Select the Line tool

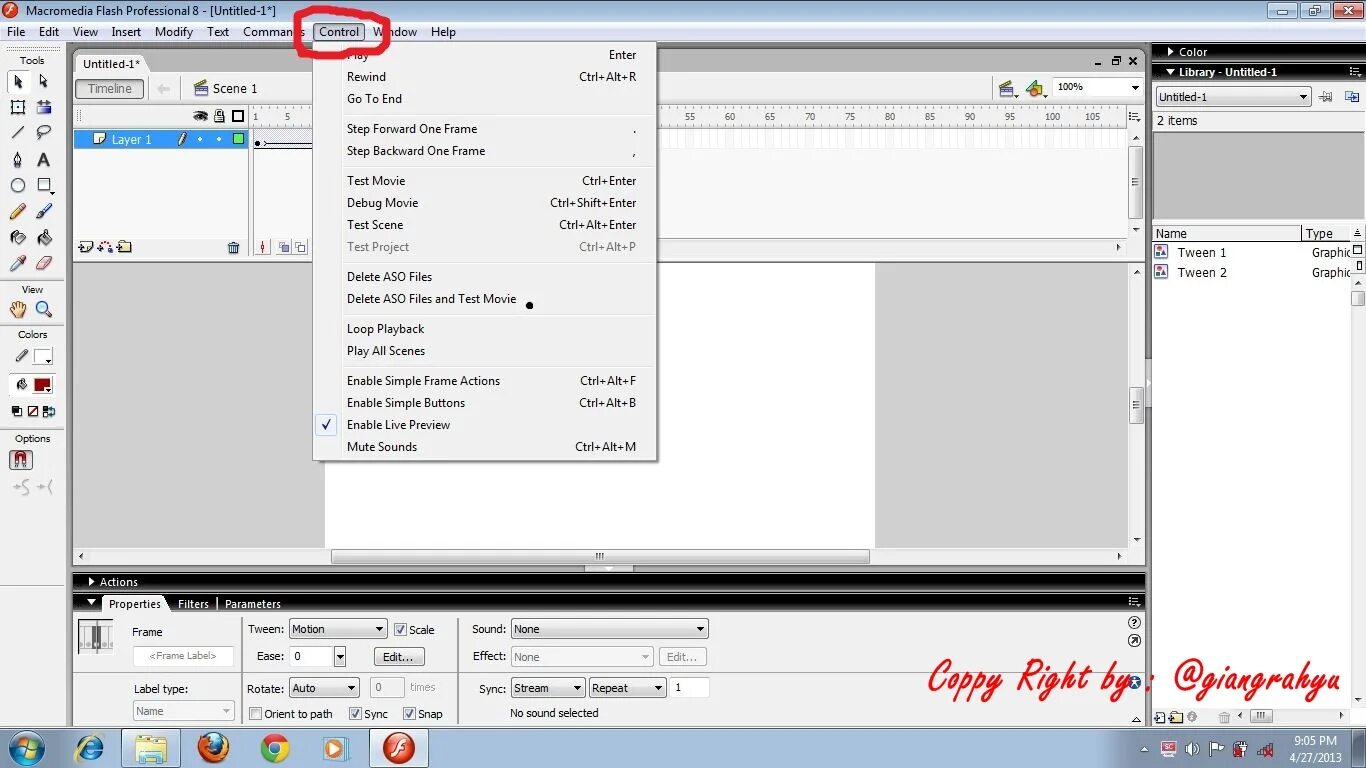tap(18, 133)
